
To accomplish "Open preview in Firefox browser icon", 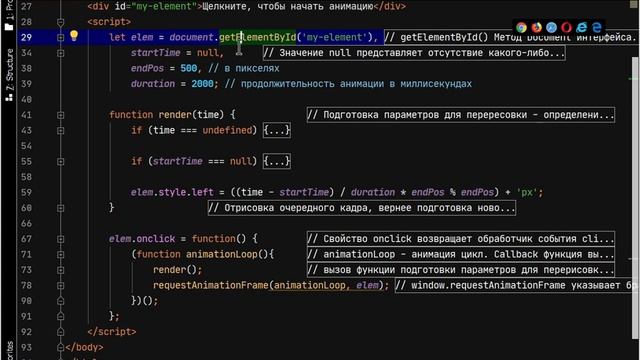I will [x=536, y=27].
